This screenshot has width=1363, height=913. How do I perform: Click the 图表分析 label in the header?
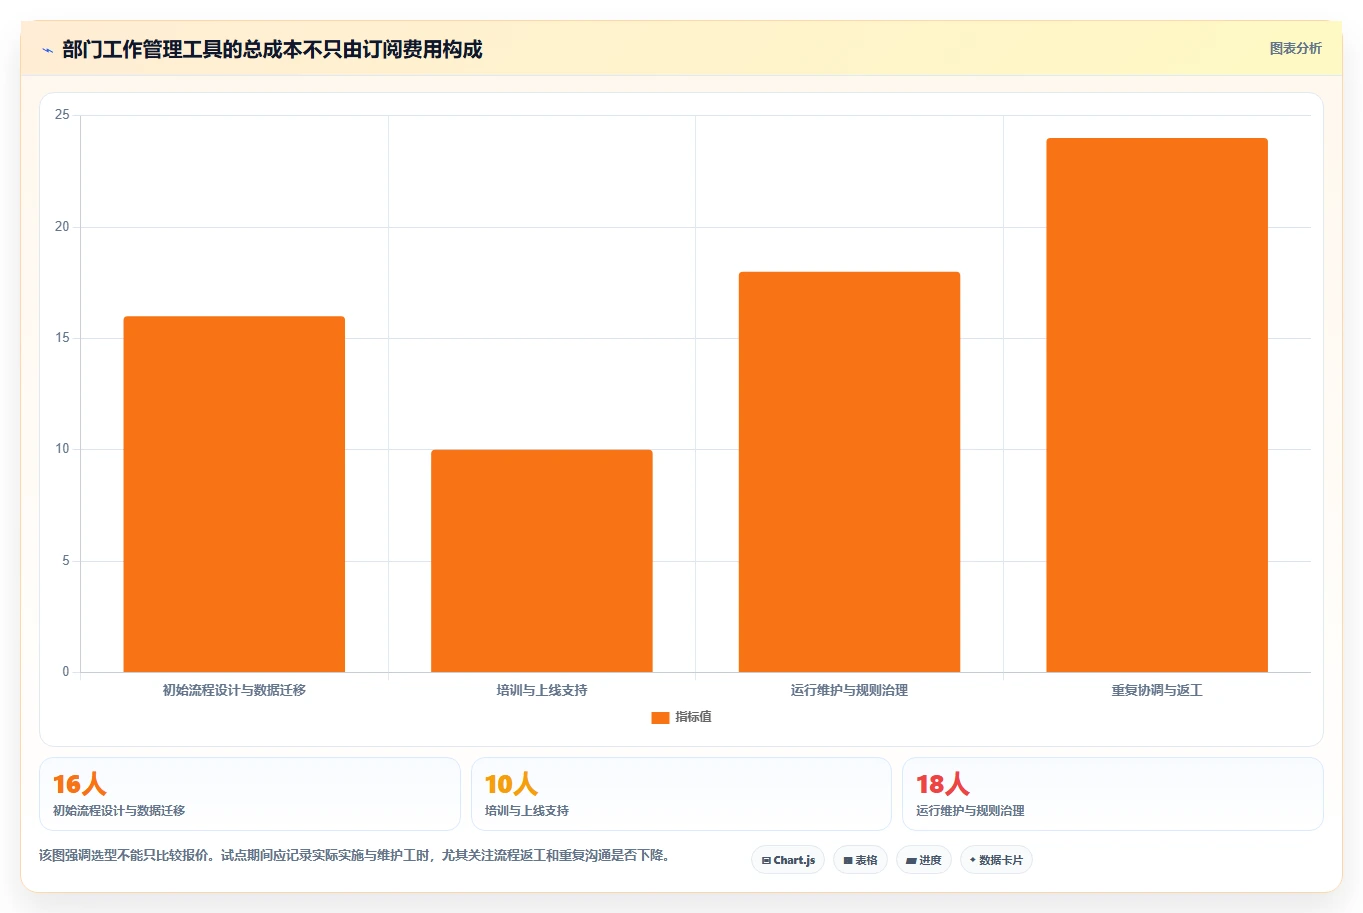point(1295,48)
